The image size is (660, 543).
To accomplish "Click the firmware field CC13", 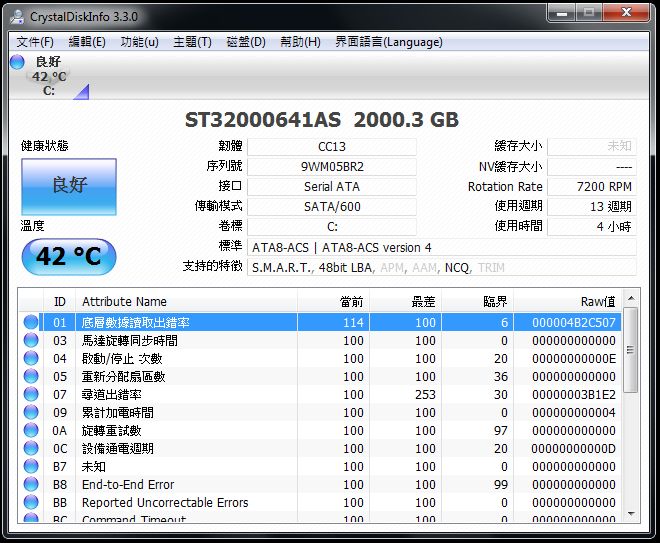I will (x=332, y=147).
